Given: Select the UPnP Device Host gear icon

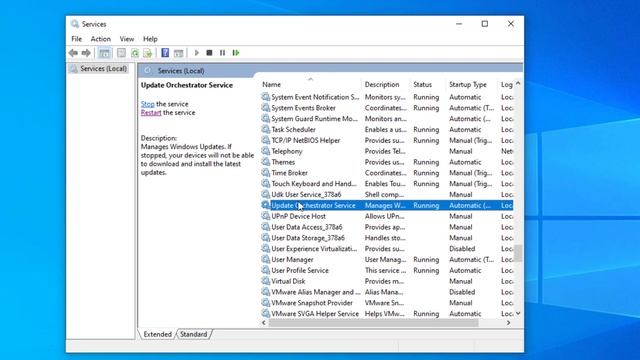Looking at the screenshot, I should 266,216.
